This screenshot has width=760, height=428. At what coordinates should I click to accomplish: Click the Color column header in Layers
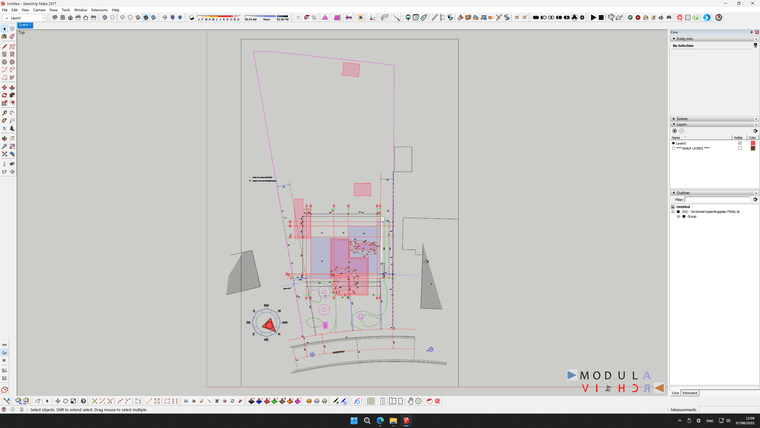pos(752,138)
